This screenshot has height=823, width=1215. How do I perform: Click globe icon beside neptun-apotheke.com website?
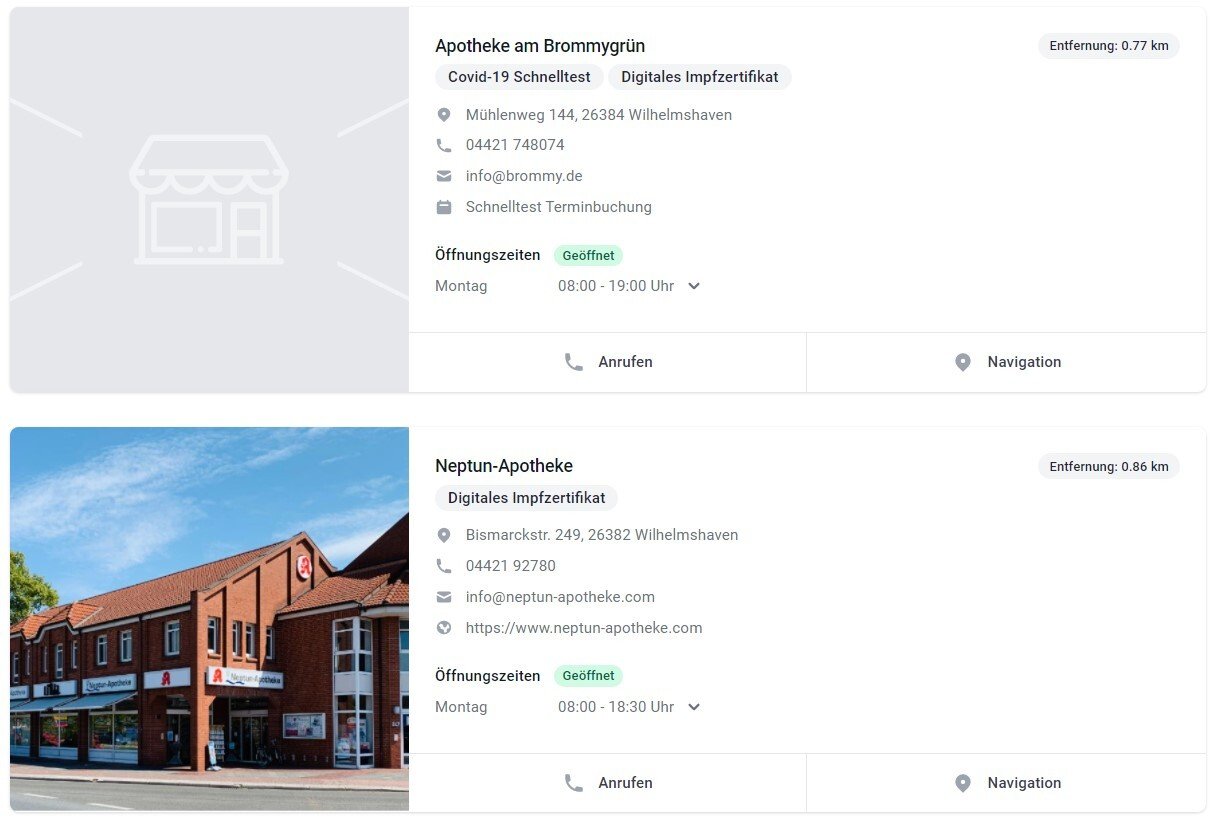(444, 628)
